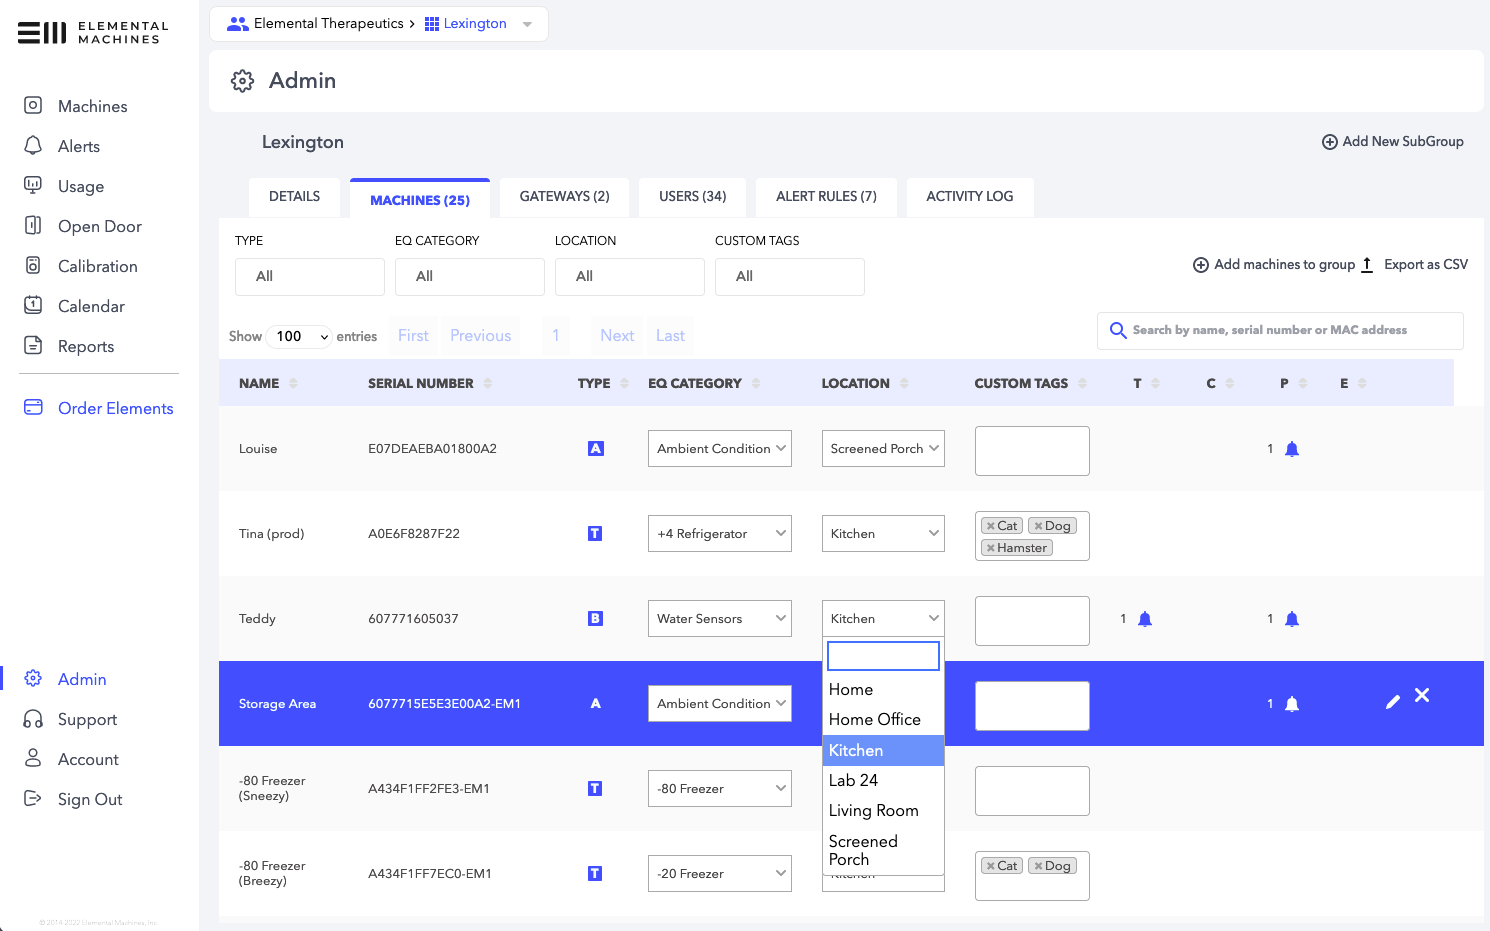Sort by the Name column
Image resolution: width=1490 pixels, height=931 pixels.
(x=268, y=383)
